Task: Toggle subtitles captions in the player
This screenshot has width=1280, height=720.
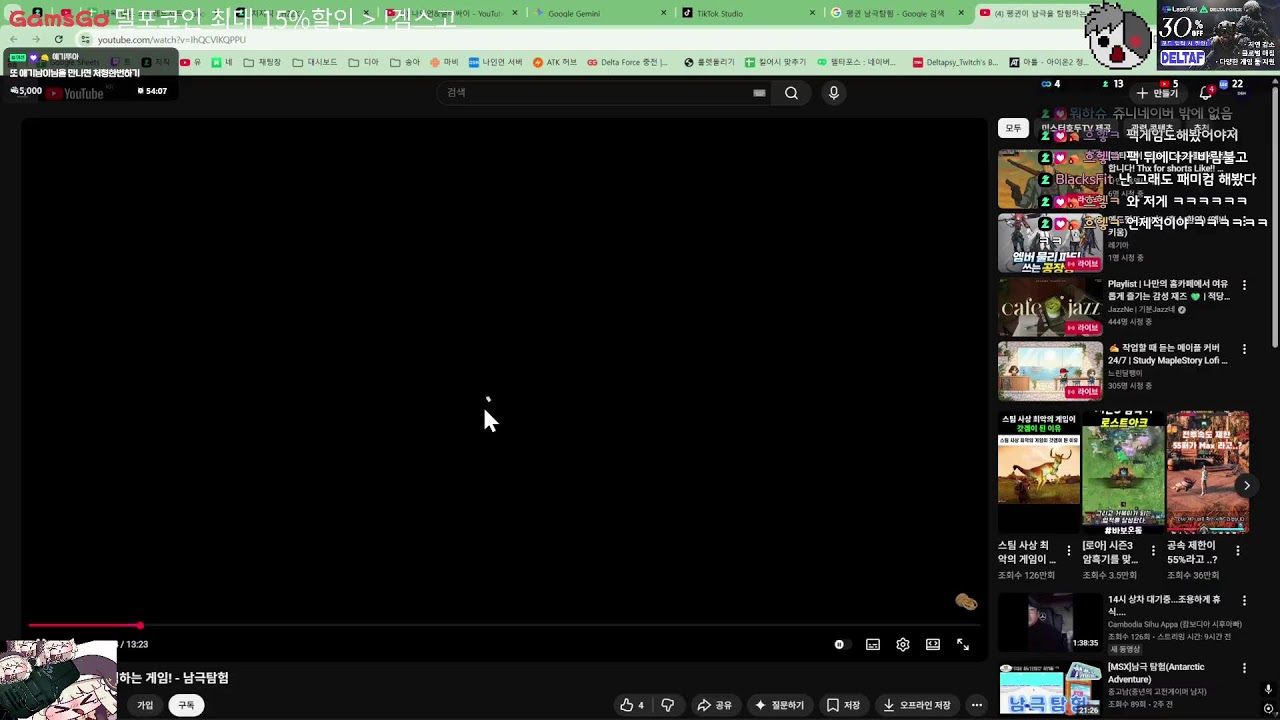Action: click(873, 645)
